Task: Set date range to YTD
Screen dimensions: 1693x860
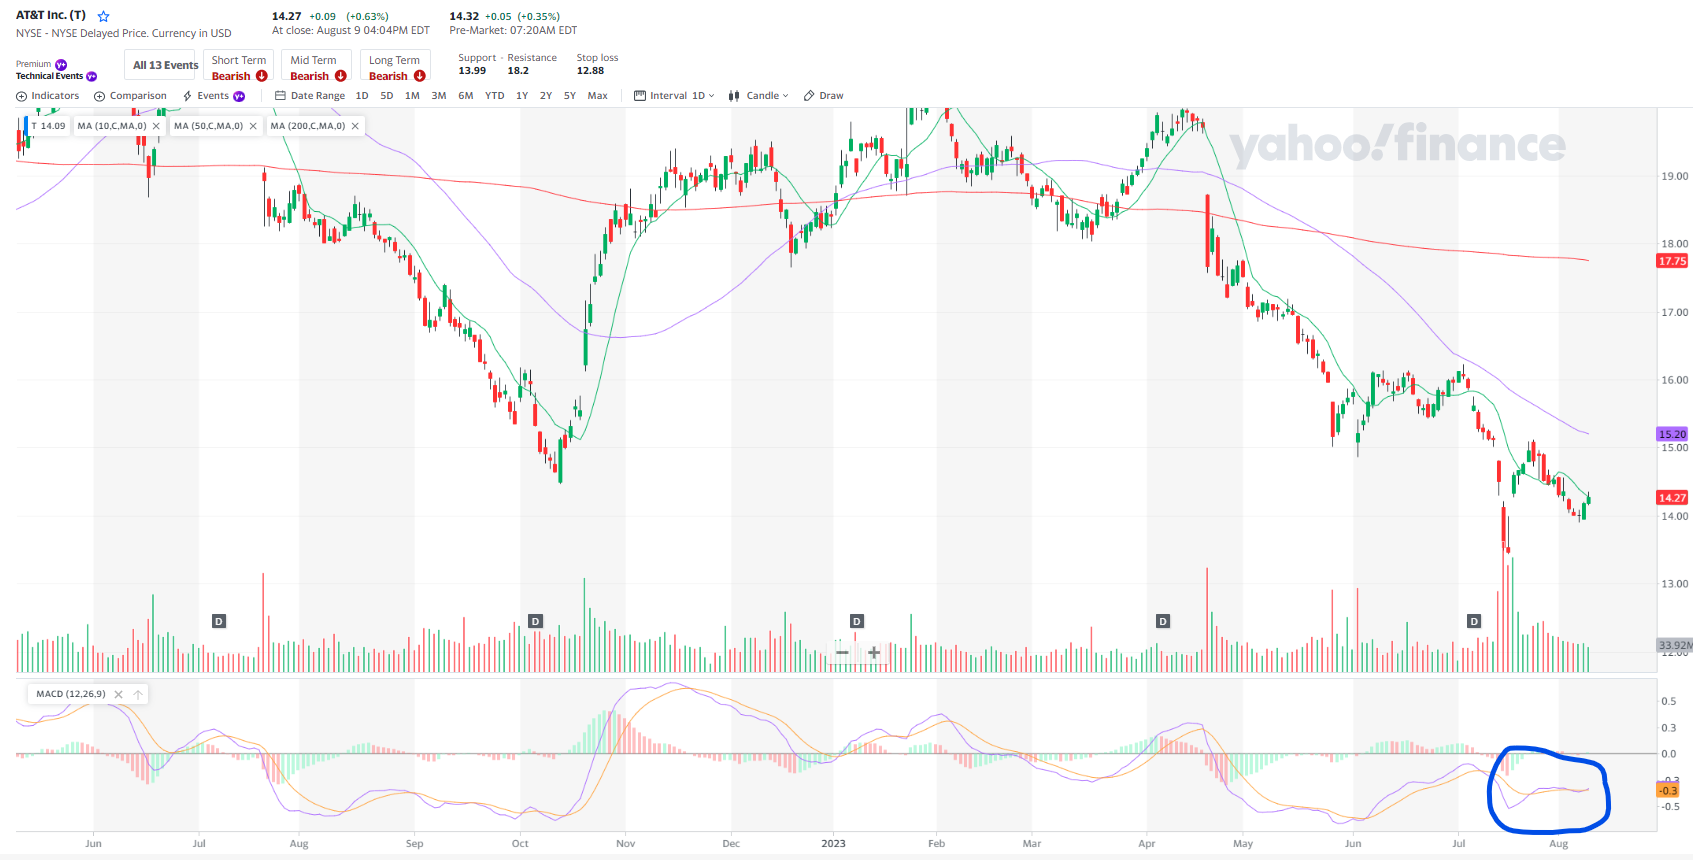Action: [495, 96]
